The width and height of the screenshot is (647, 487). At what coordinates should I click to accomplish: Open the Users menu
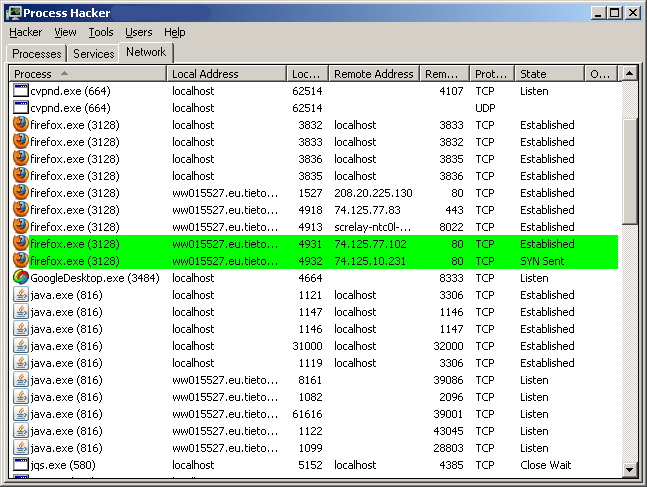coord(139,32)
